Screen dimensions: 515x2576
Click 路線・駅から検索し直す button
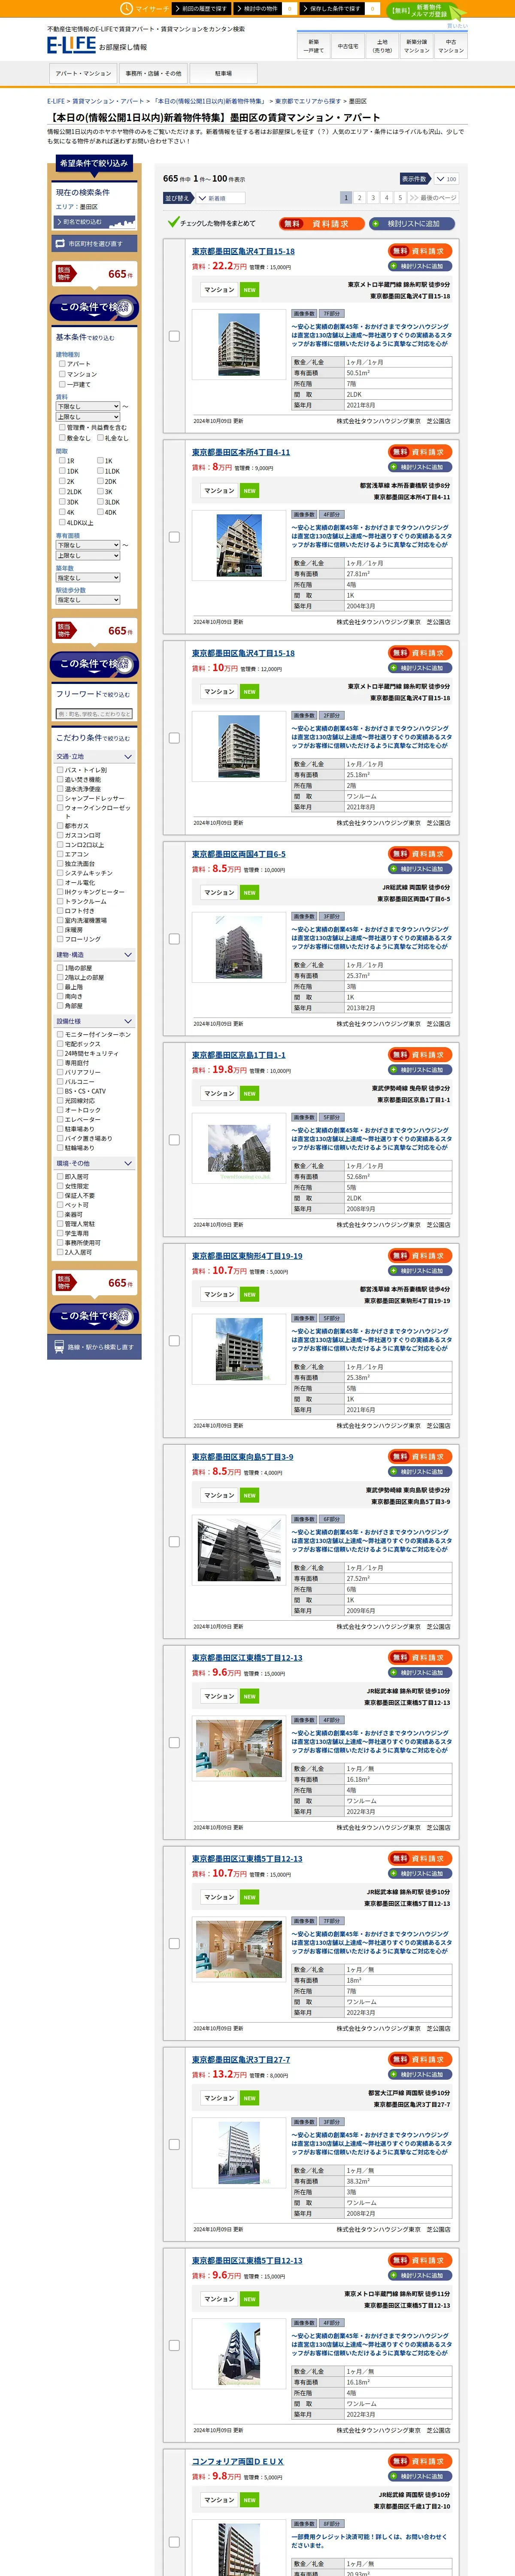tap(95, 1347)
